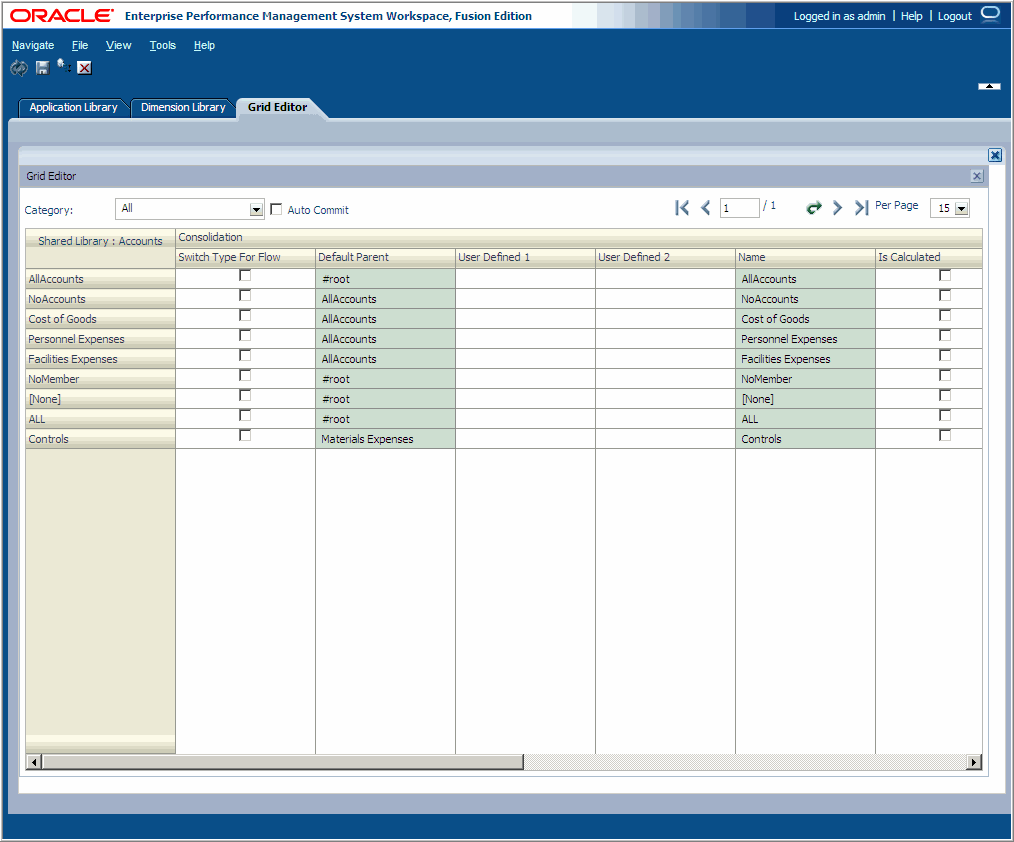Switch to Dimension Library tab
Screen dimensions: 1014x842
click(183, 107)
